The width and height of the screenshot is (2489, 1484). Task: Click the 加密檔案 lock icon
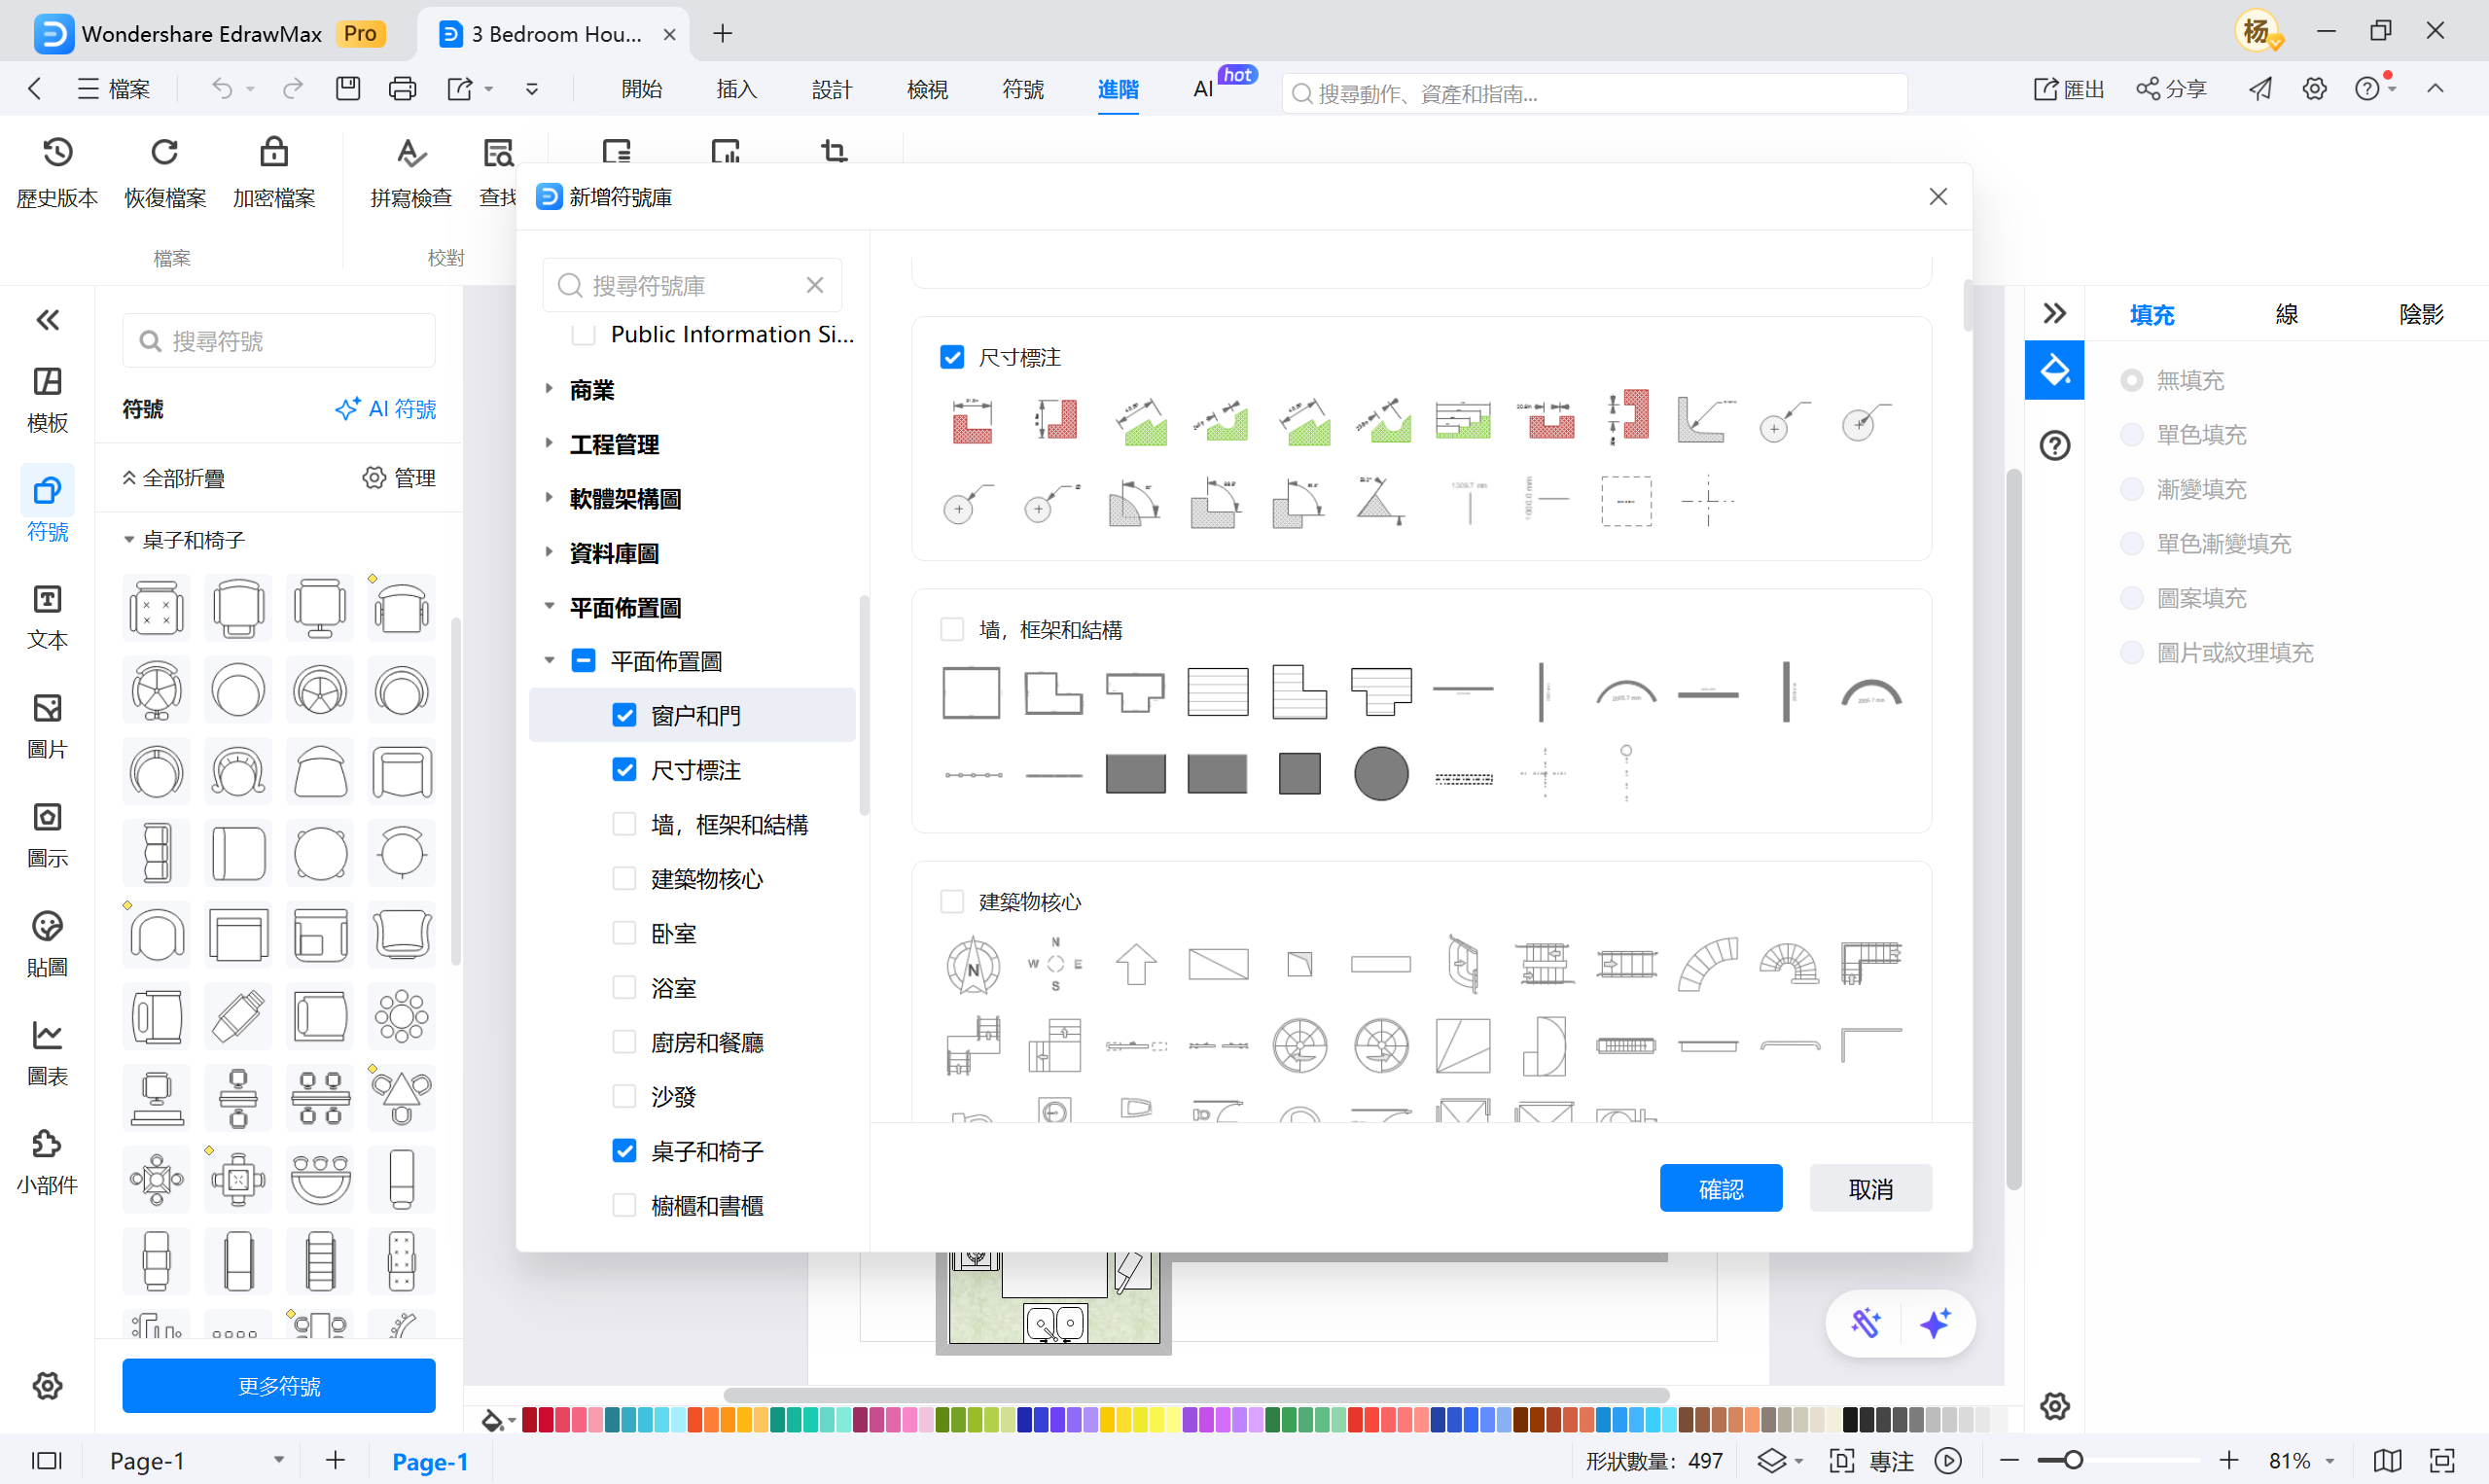273,153
